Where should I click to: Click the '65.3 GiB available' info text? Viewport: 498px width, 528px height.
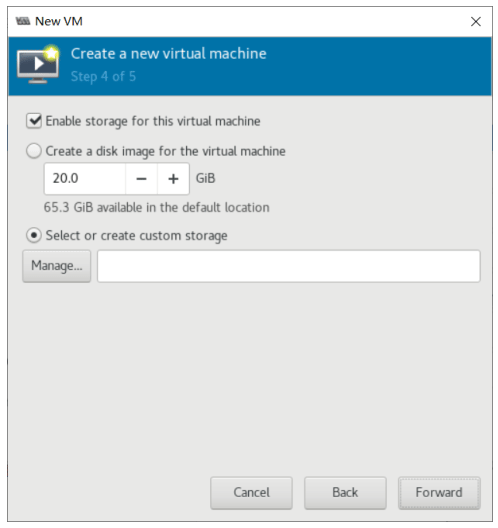tap(157, 207)
